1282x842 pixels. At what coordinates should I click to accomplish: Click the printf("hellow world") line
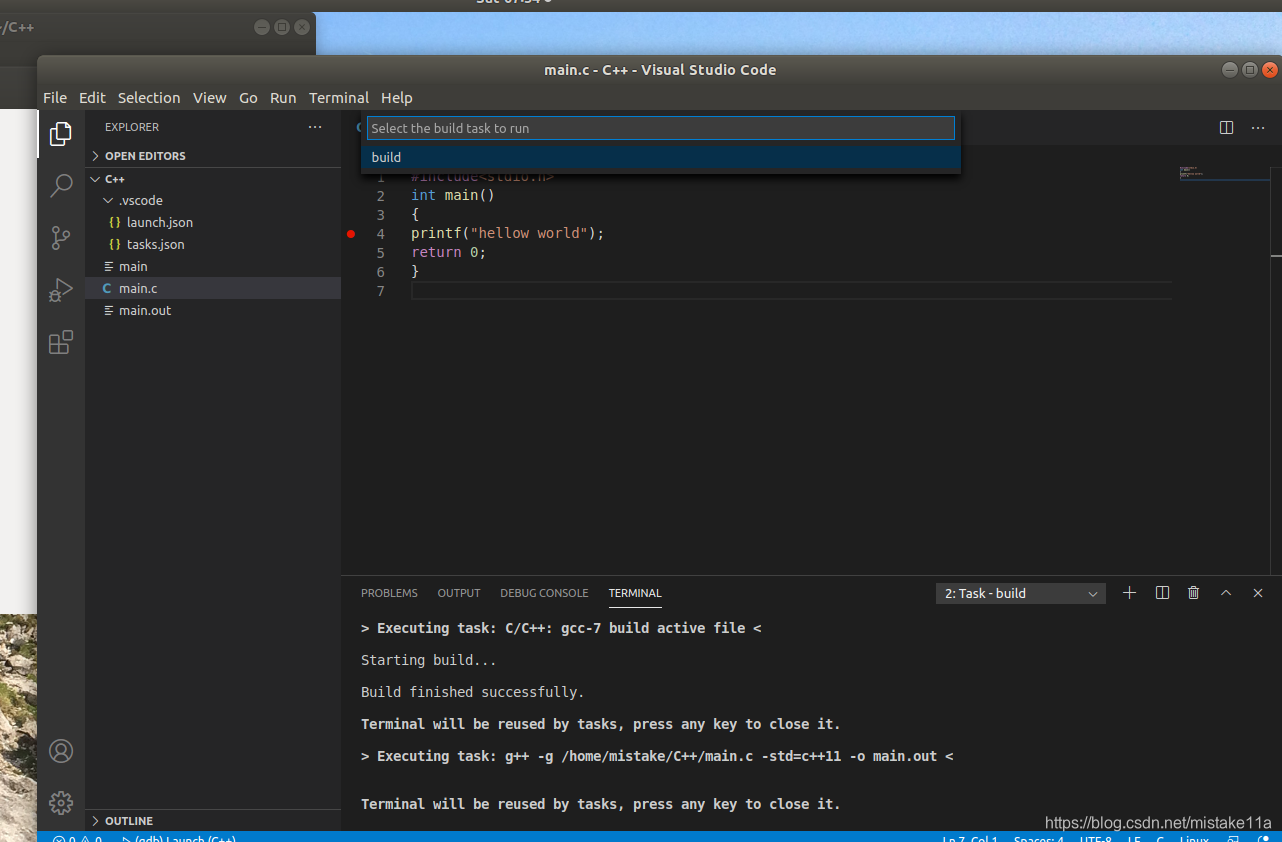coord(508,233)
